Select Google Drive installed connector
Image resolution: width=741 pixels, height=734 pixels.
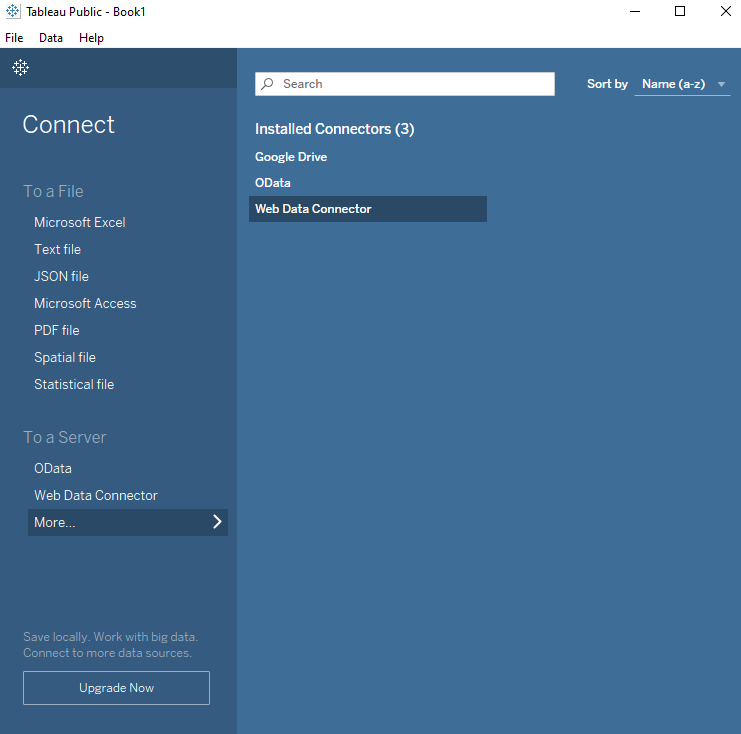pyautogui.click(x=291, y=157)
